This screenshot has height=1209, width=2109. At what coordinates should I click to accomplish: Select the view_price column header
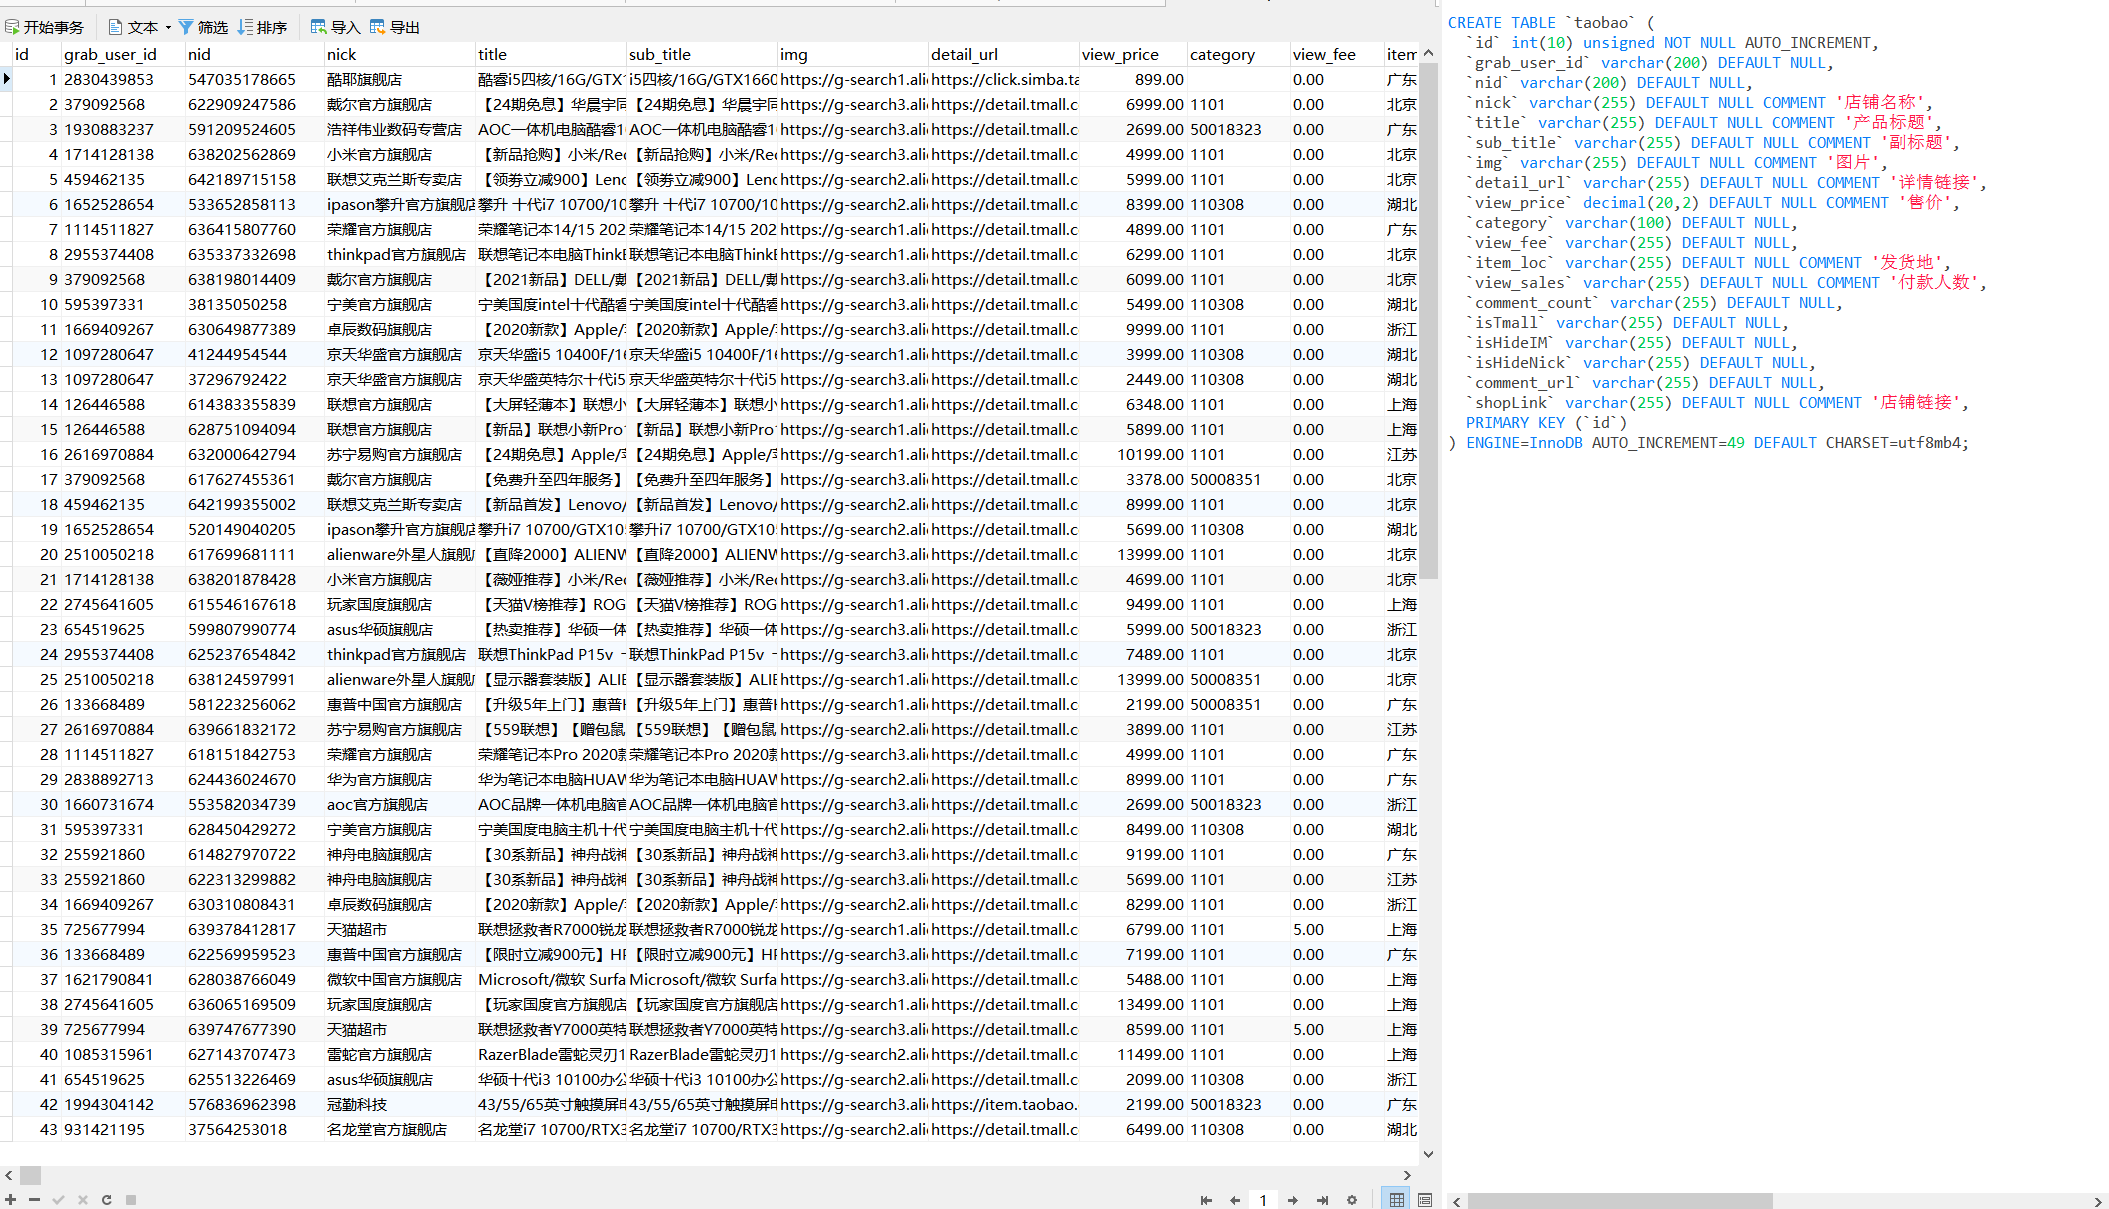coord(1134,55)
